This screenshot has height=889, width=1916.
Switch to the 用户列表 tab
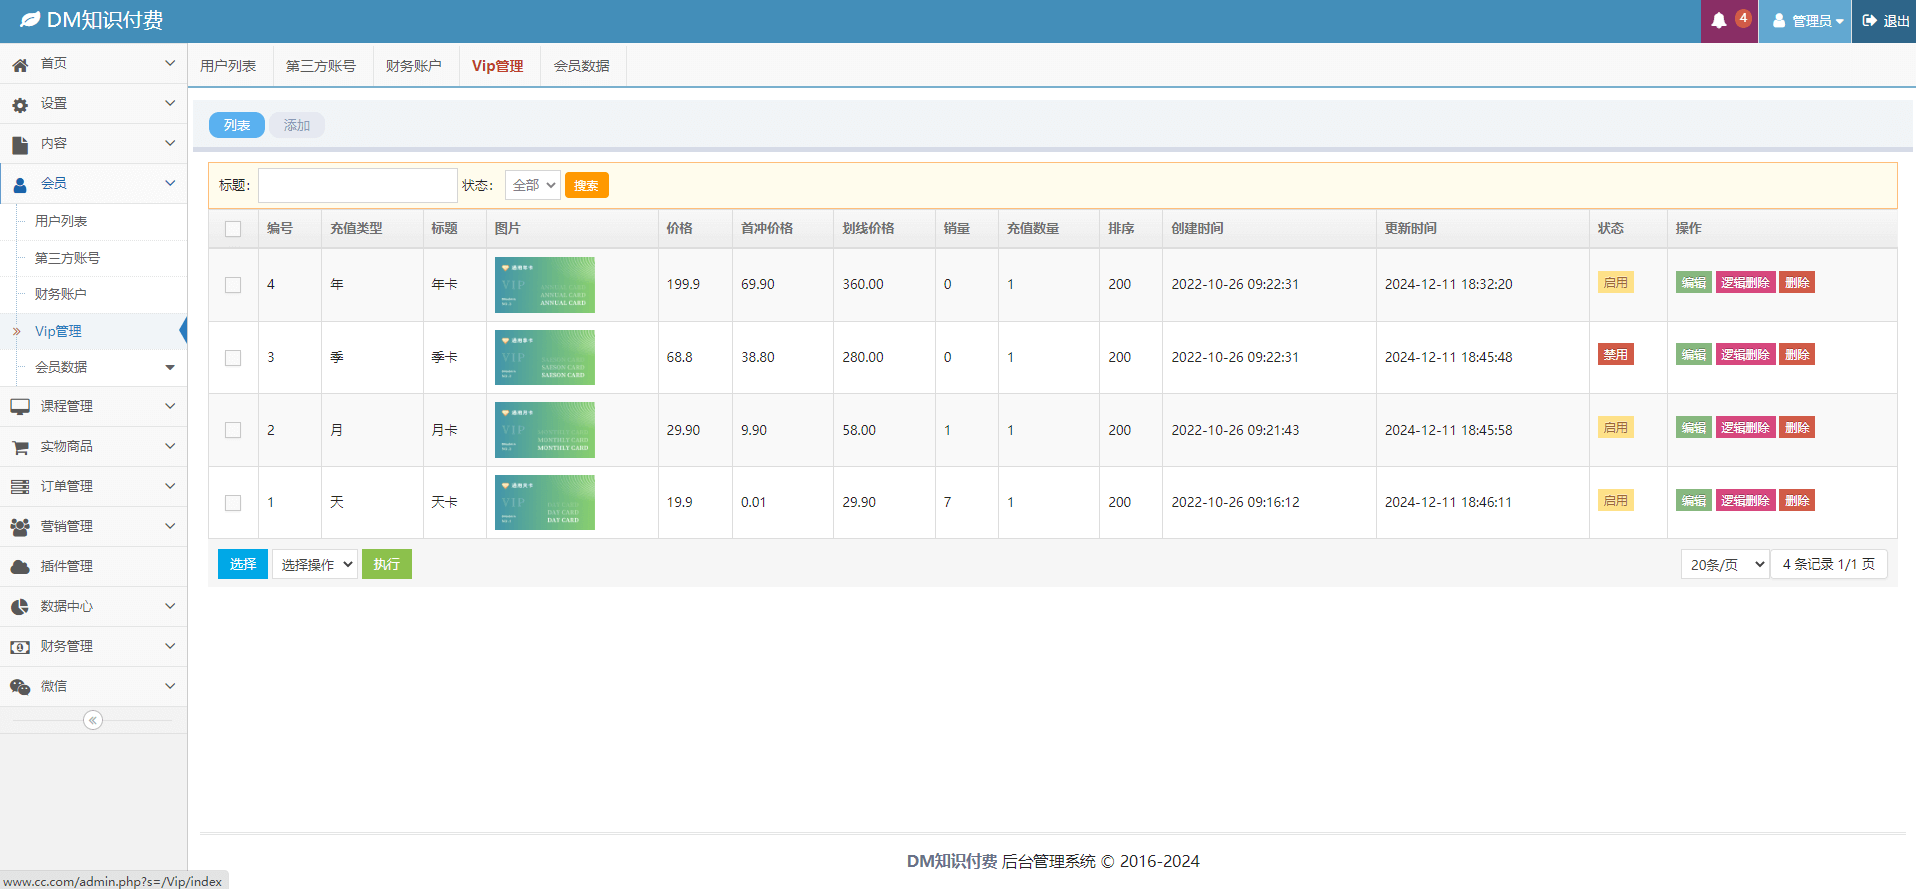click(228, 66)
